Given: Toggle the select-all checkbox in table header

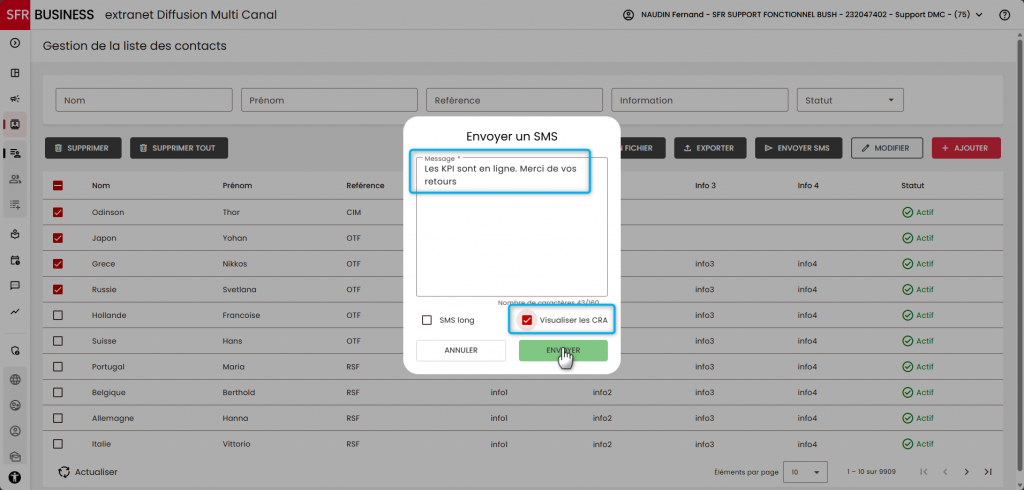Looking at the screenshot, I should tap(58, 186).
